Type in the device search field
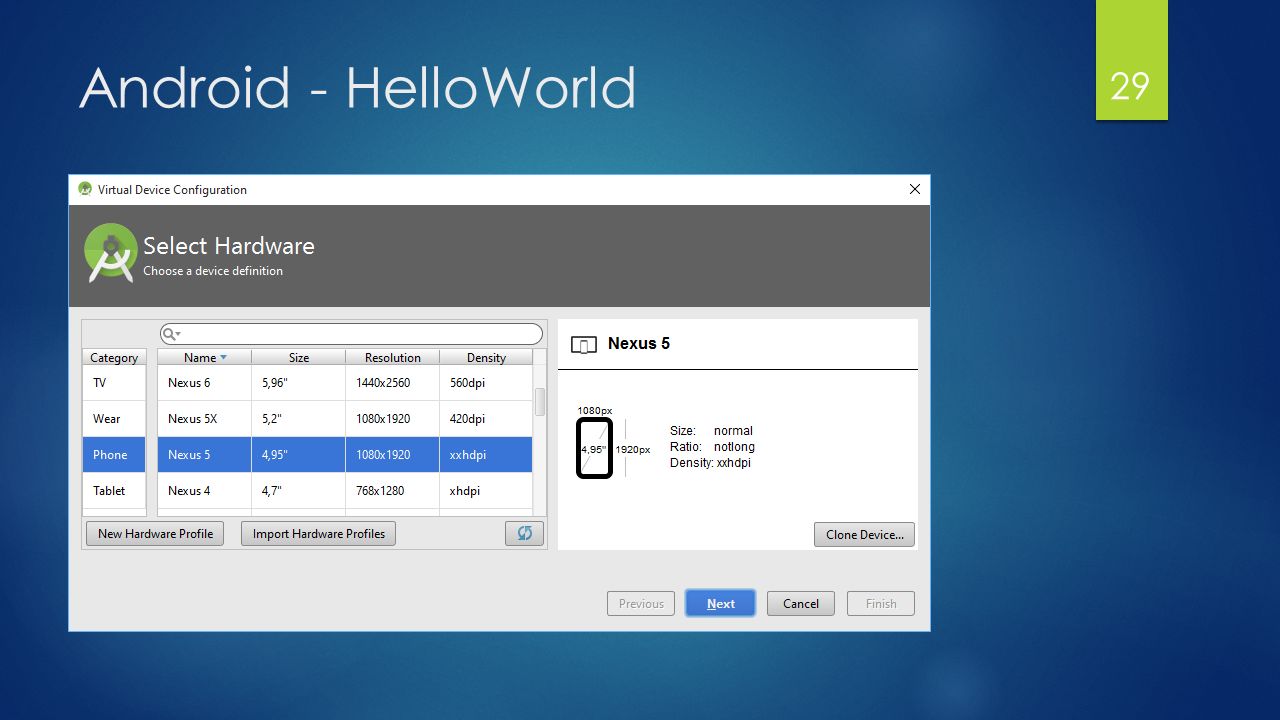The width and height of the screenshot is (1280, 720). [x=351, y=334]
